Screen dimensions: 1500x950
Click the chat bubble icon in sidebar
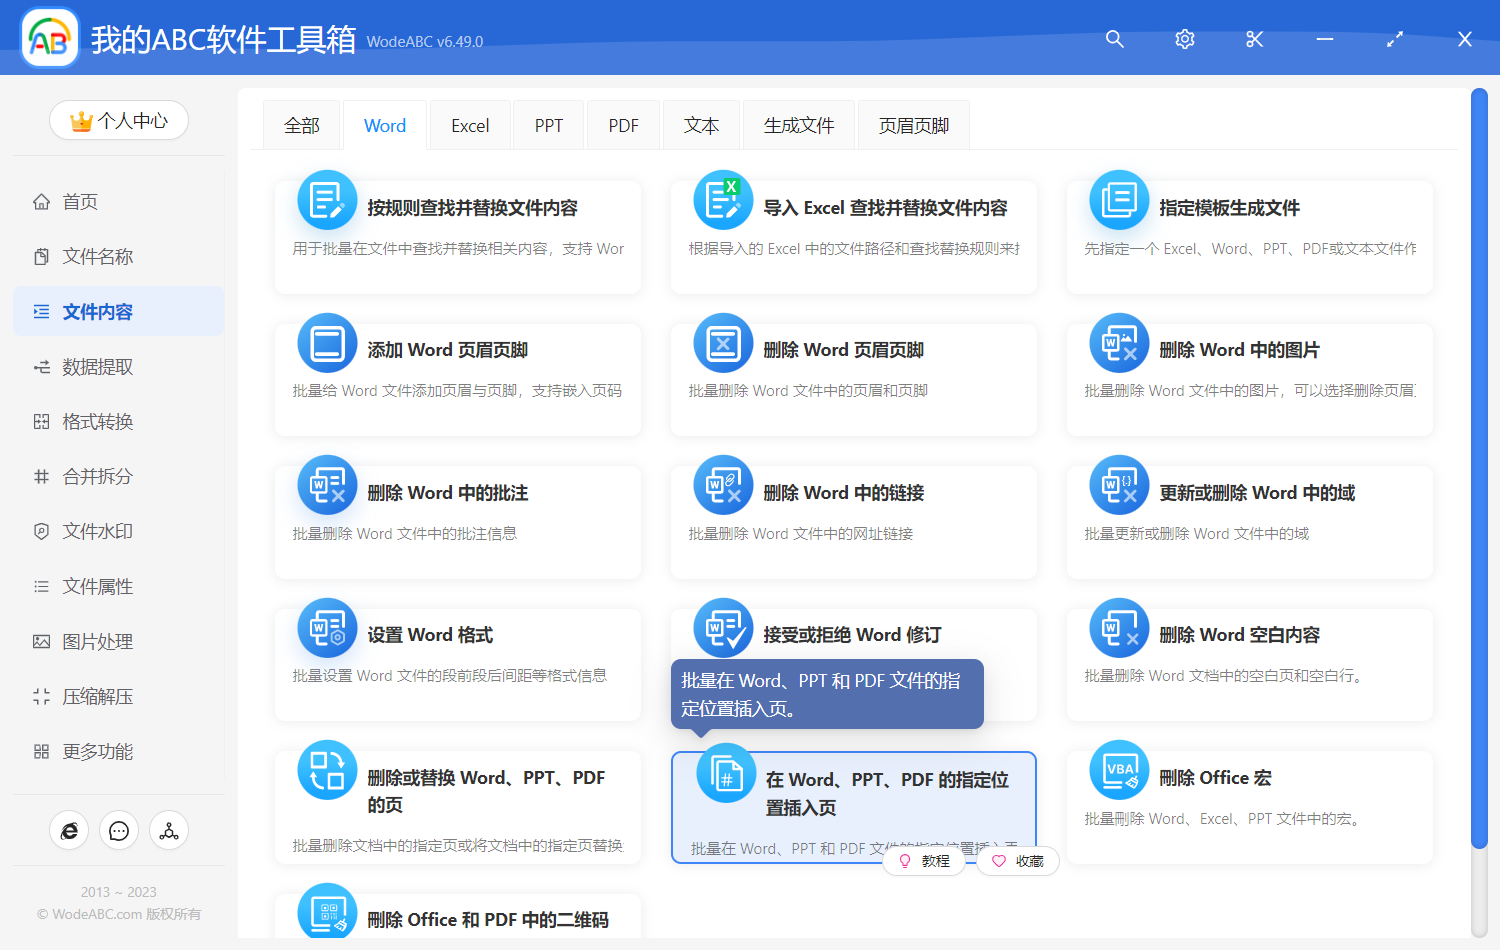[x=119, y=831]
